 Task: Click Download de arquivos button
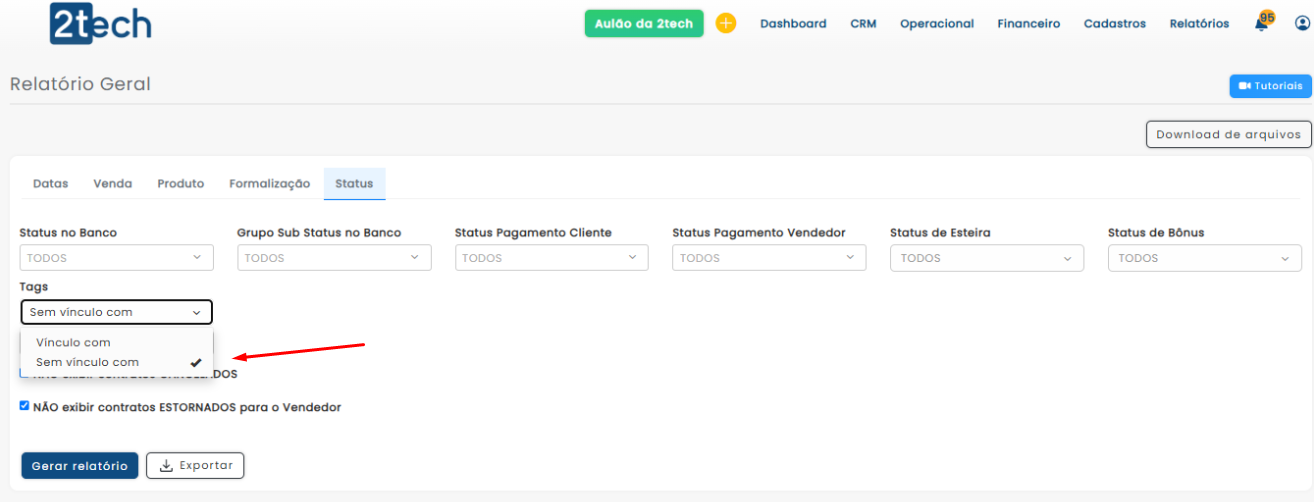1228,134
